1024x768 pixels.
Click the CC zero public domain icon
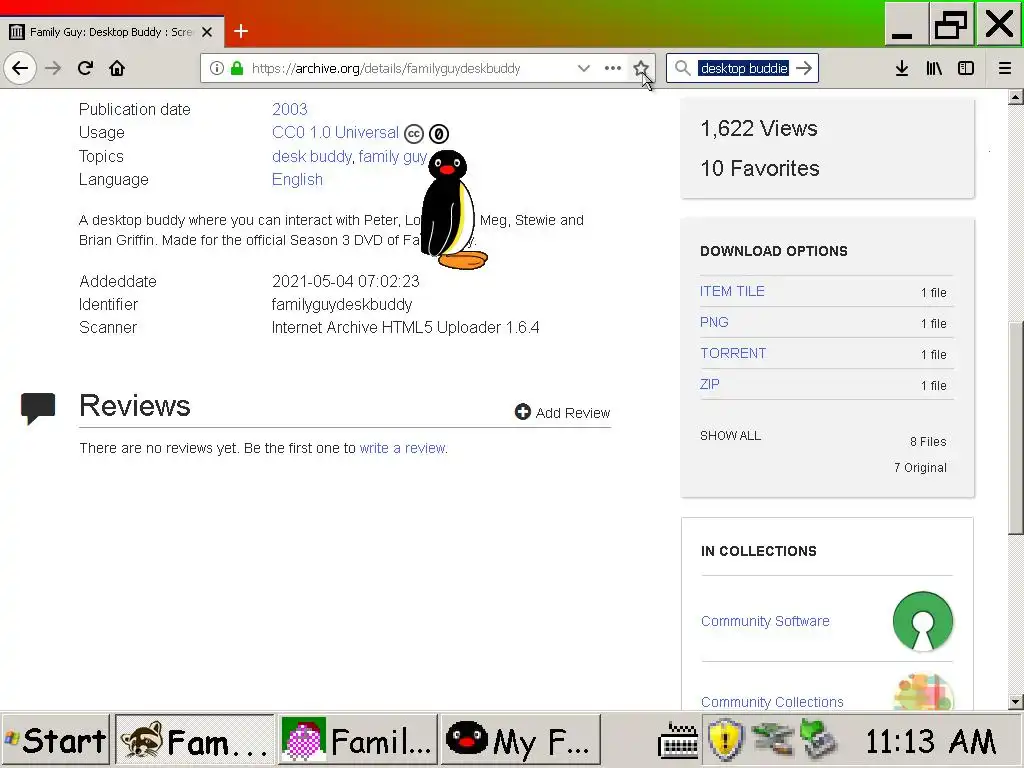439,134
